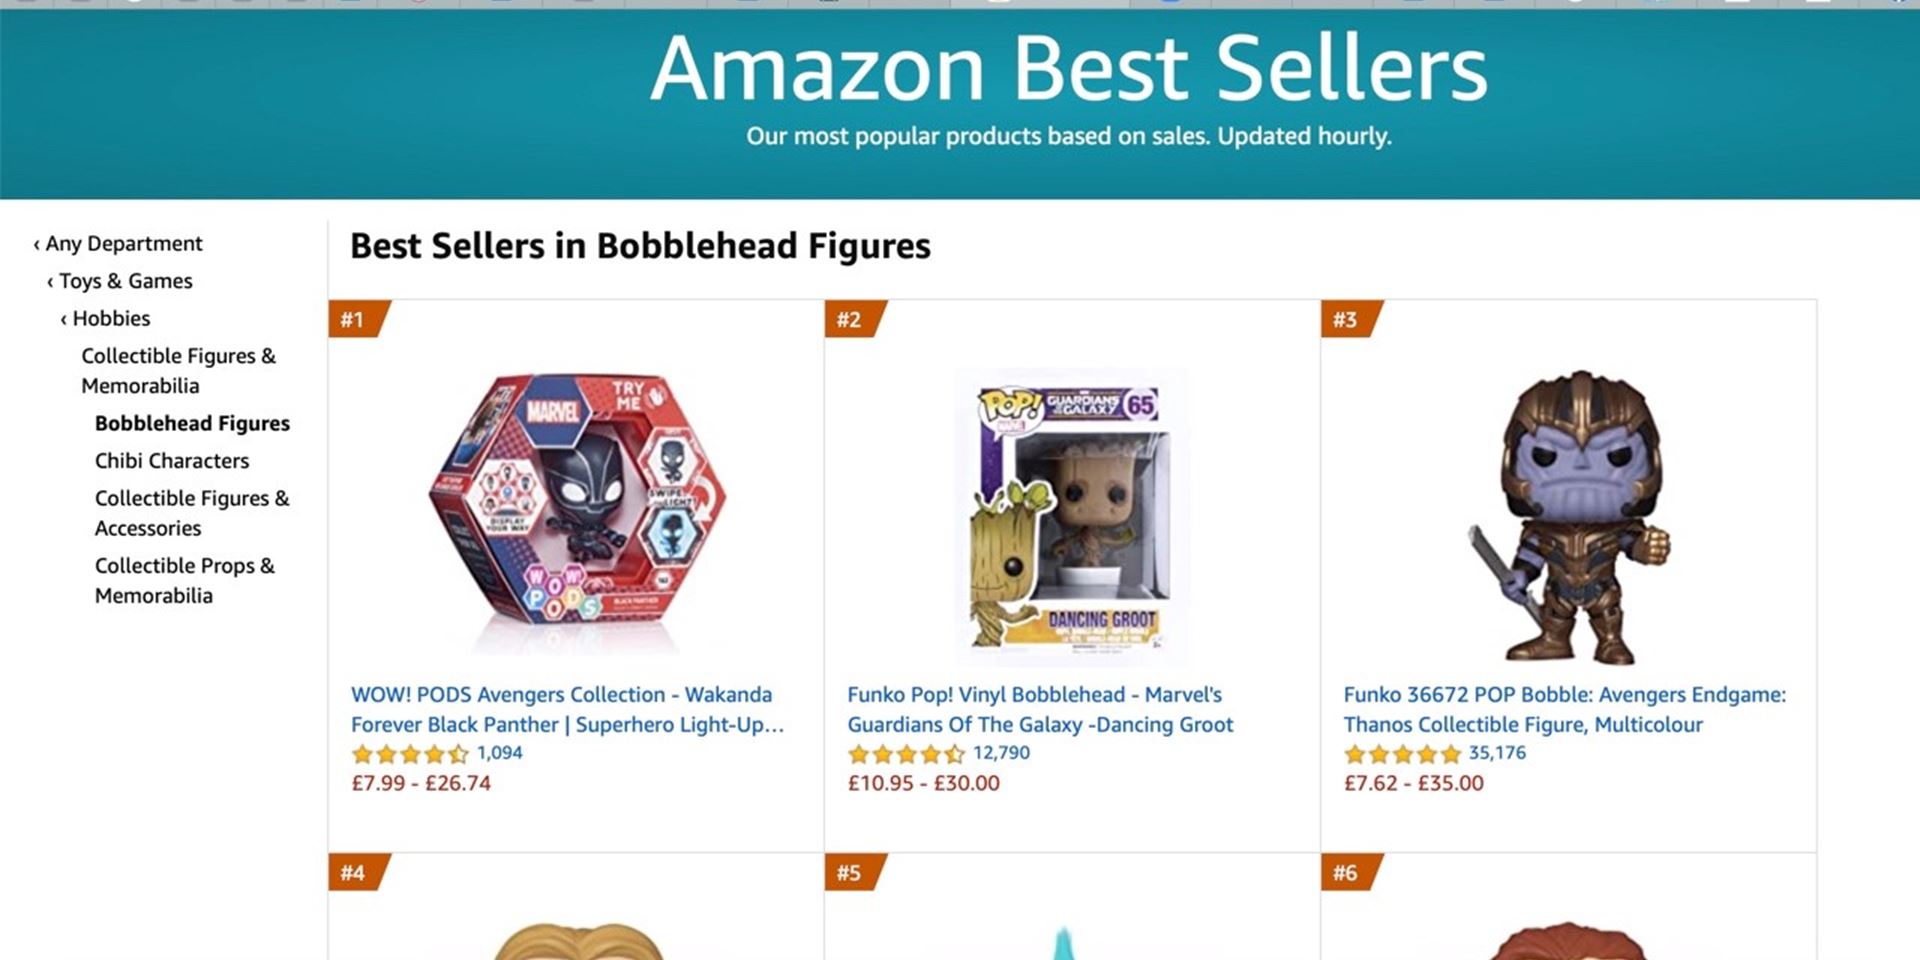
Task: Click the £7.99 - £26.74 price range
Action: pos(421,783)
